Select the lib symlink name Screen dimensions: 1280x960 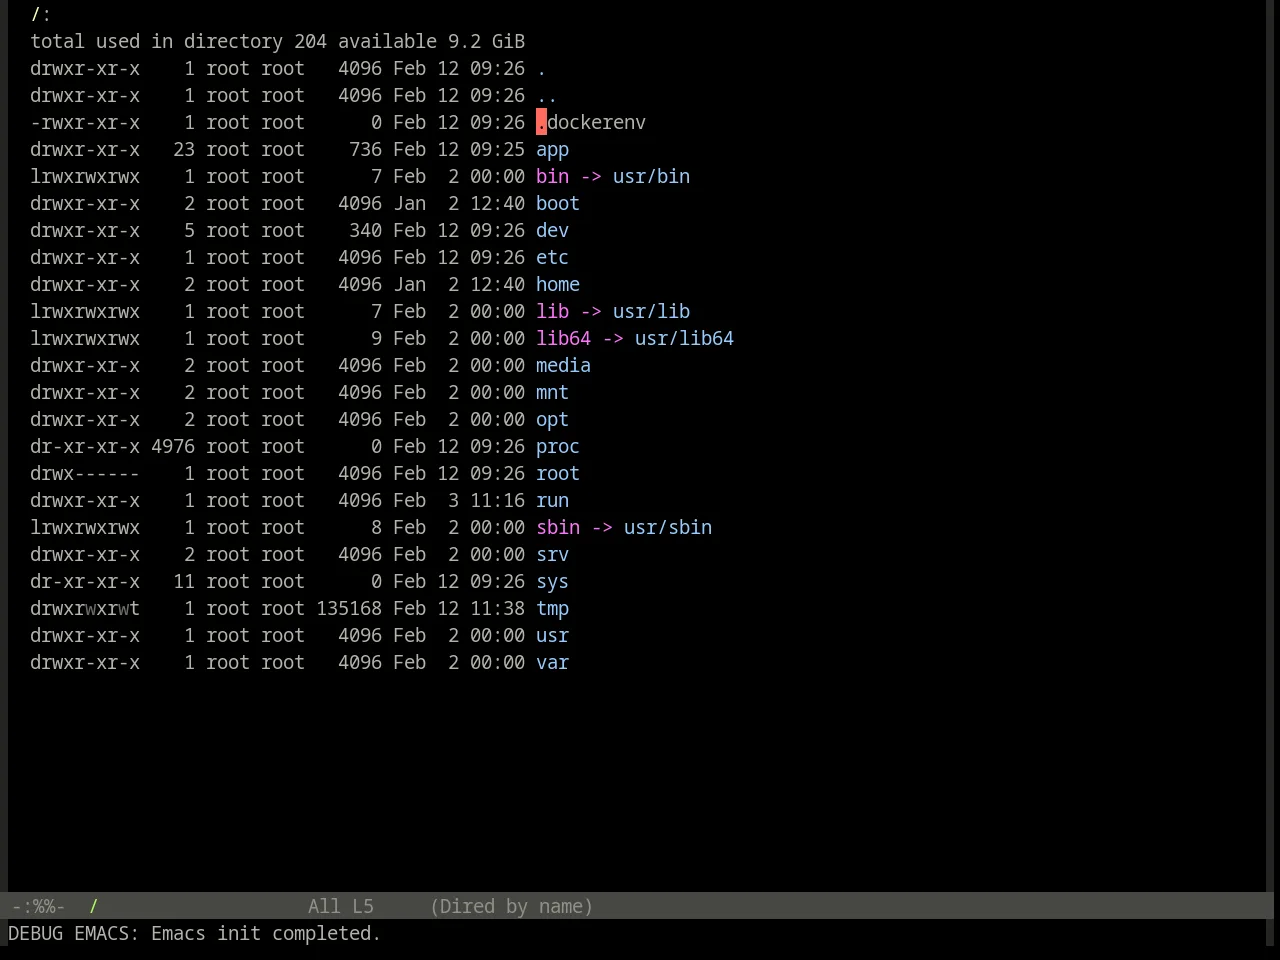(552, 312)
